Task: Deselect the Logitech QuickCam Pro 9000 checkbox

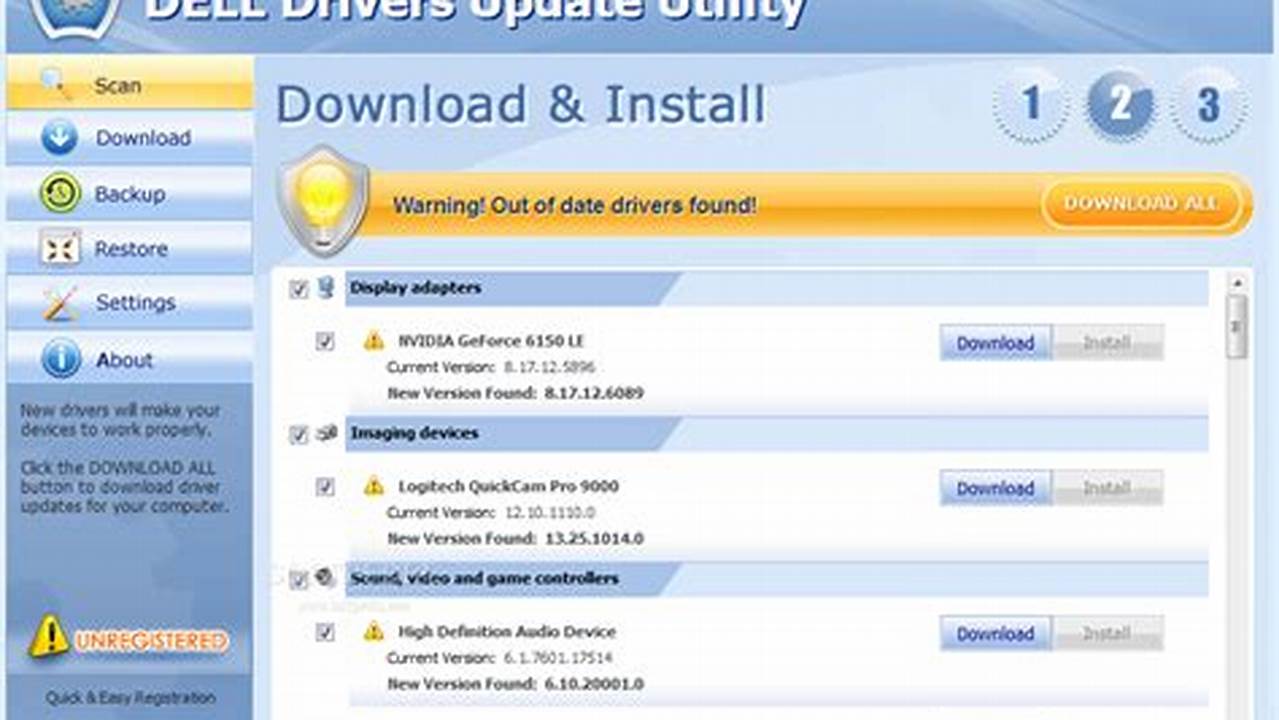Action: pos(324,486)
